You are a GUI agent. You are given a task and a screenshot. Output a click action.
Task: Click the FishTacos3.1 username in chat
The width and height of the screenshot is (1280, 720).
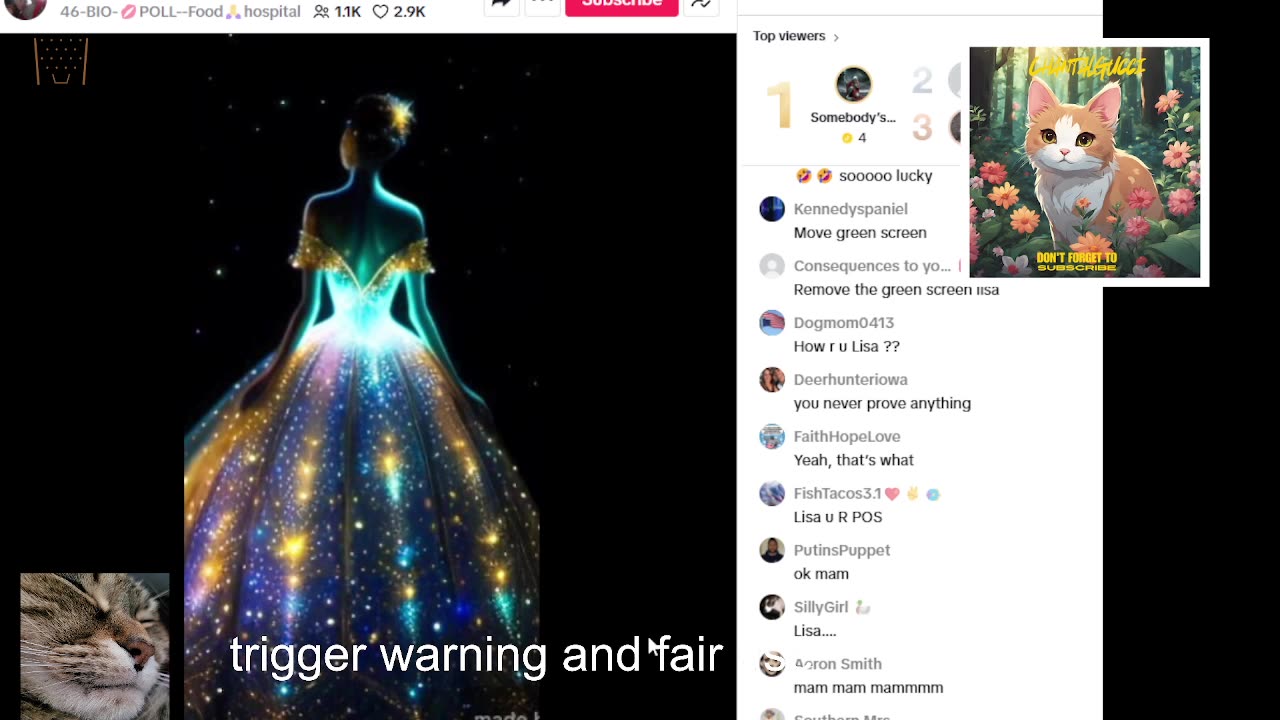pyautogui.click(x=837, y=494)
